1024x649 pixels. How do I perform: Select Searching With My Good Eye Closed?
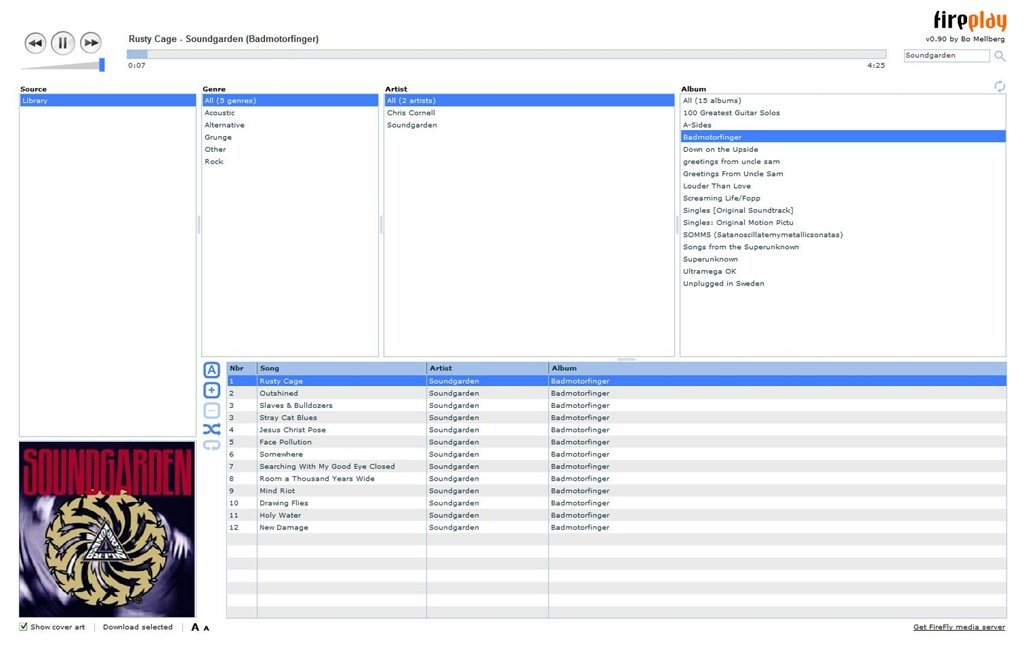point(616,467)
